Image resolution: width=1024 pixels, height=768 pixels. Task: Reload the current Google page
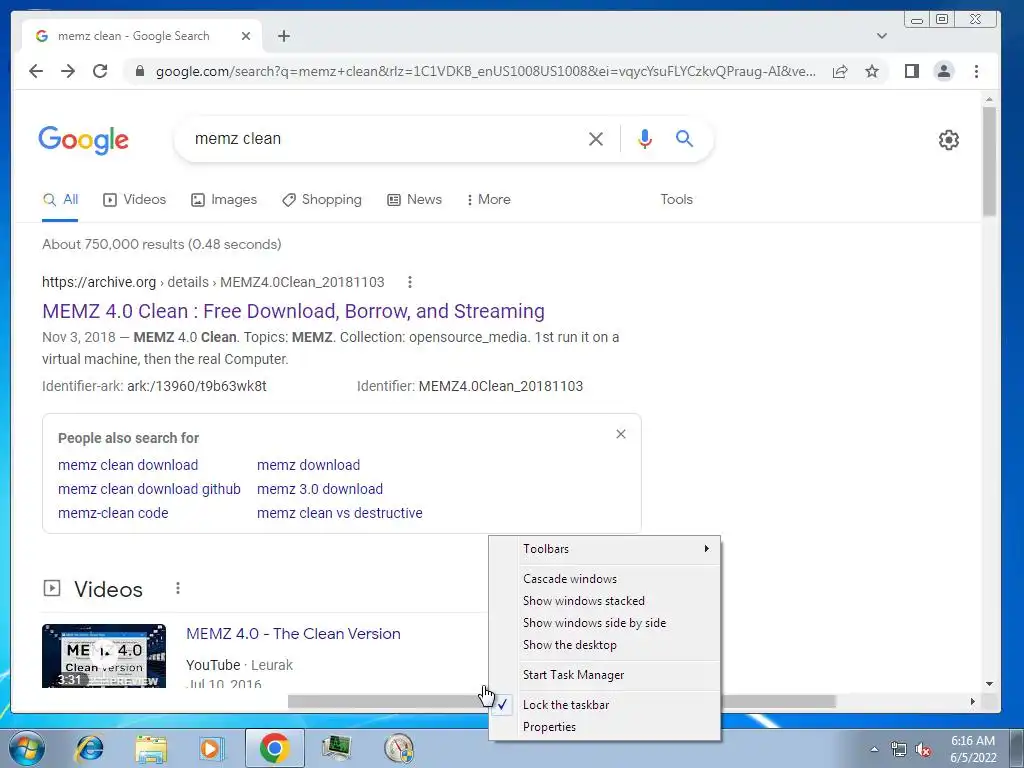pos(100,71)
